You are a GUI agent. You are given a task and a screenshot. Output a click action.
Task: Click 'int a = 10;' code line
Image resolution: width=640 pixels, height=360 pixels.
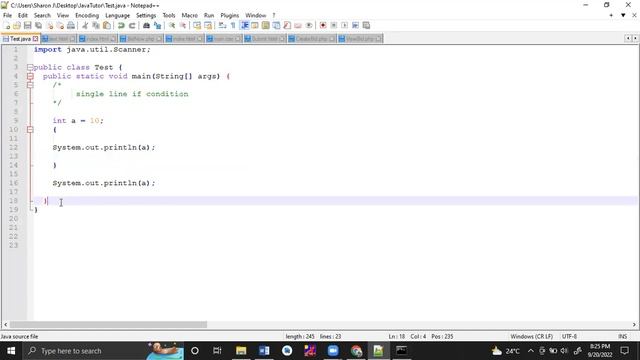point(78,121)
